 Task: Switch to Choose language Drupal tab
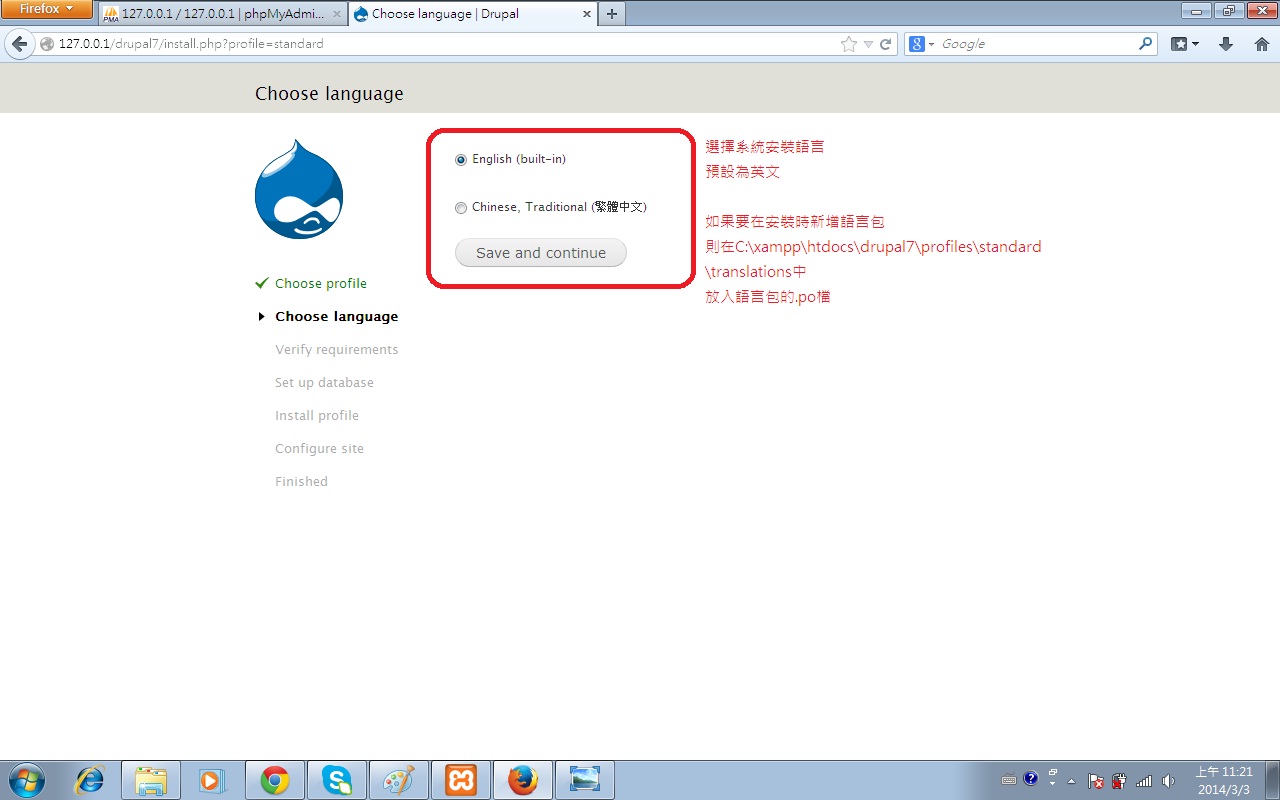[x=473, y=14]
